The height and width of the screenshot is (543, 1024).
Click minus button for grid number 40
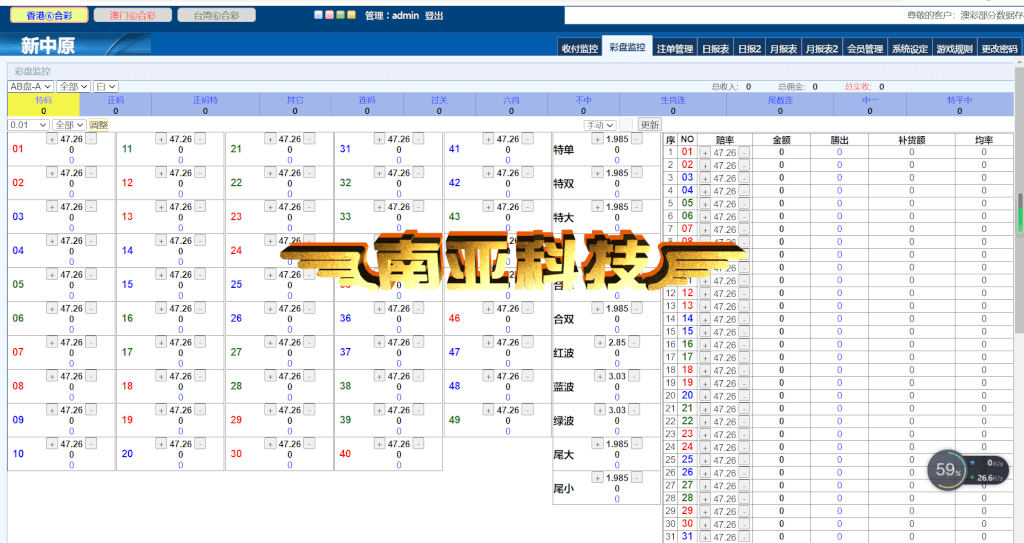click(418, 444)
